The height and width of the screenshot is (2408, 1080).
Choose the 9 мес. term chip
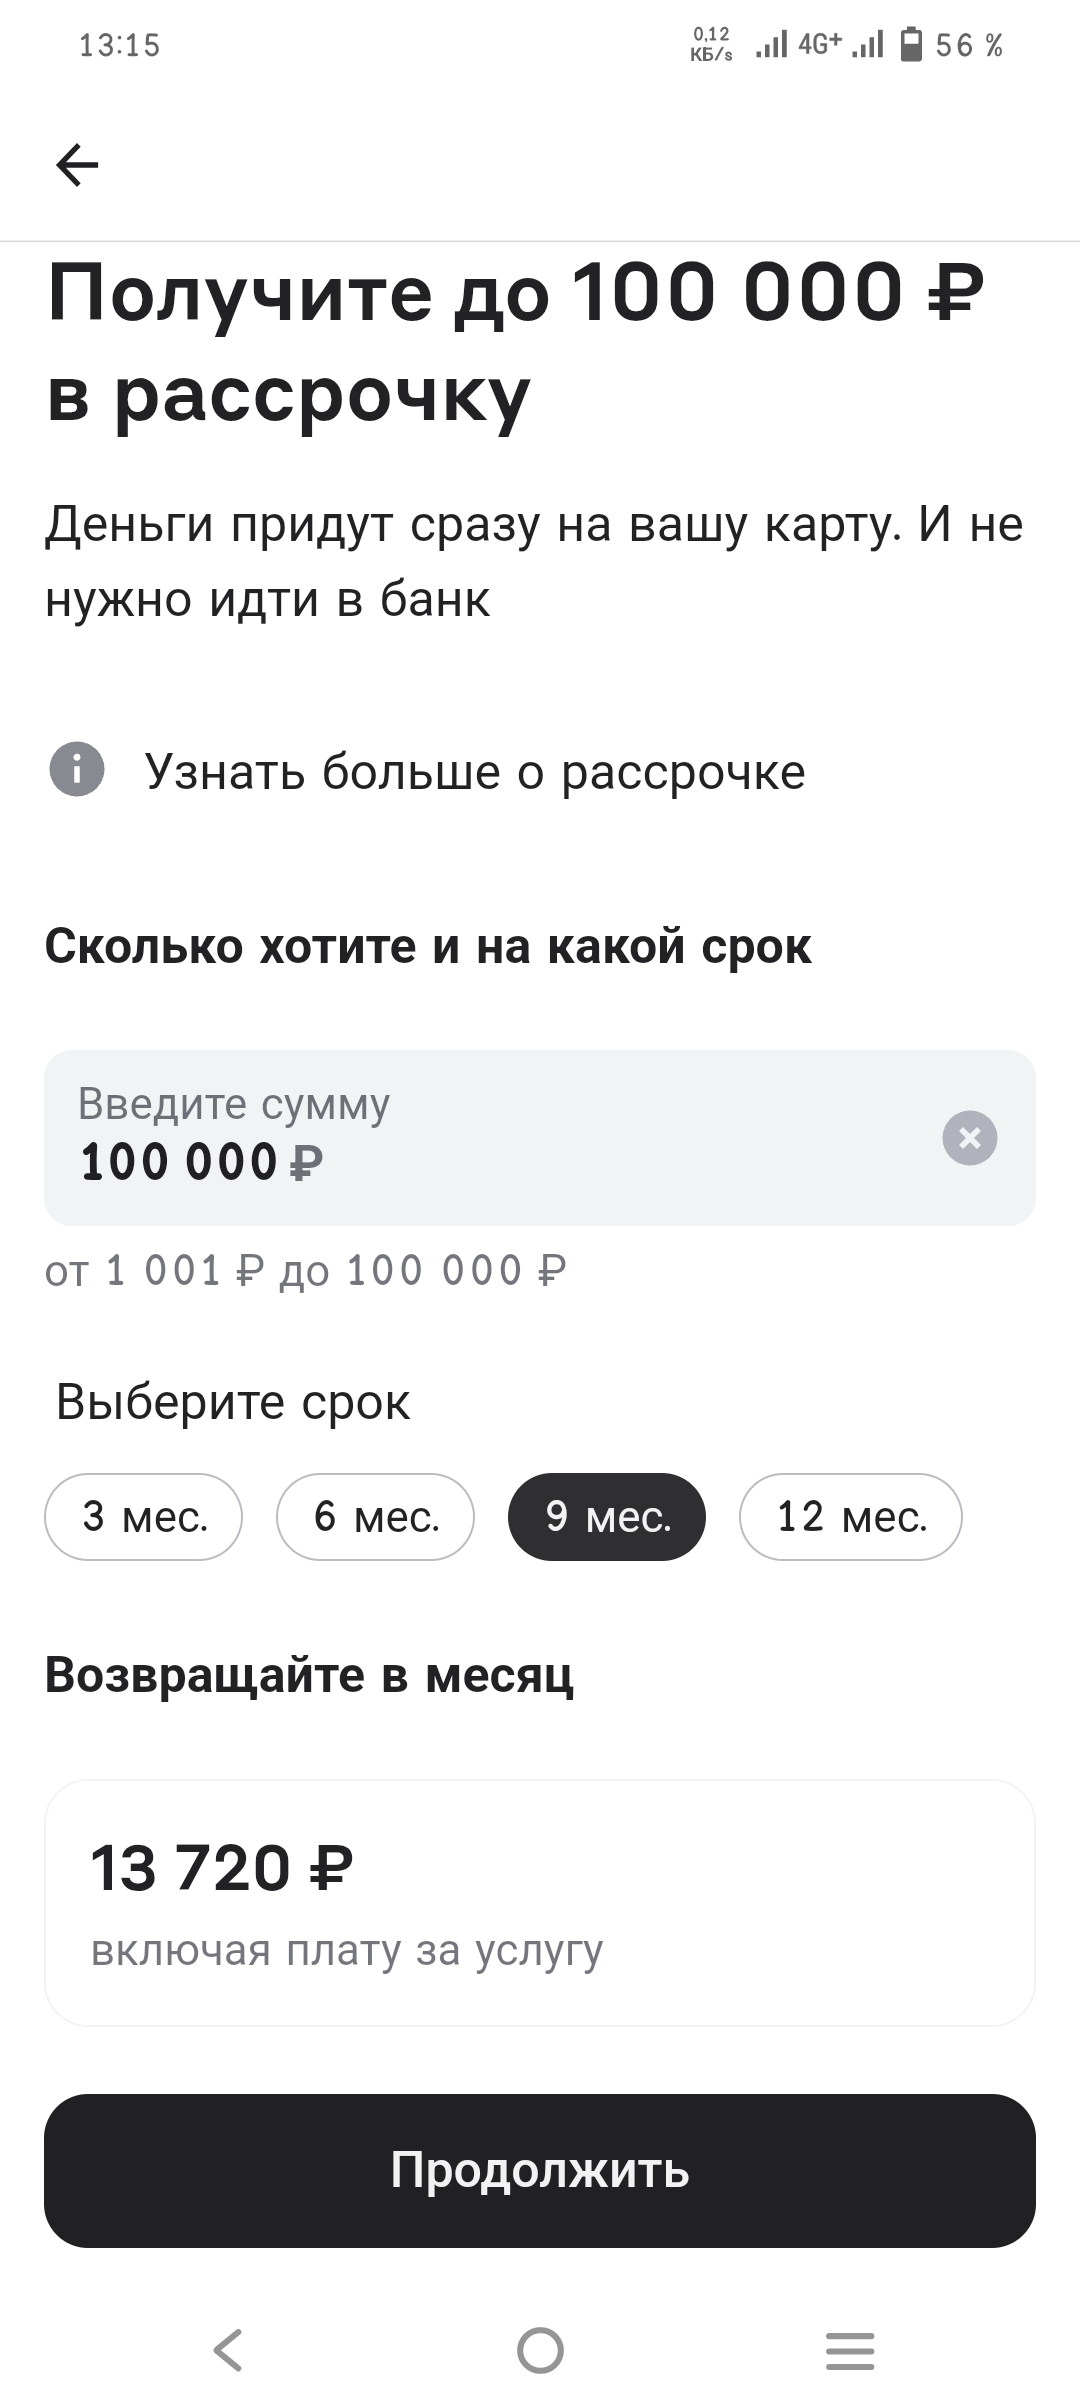607,1517
